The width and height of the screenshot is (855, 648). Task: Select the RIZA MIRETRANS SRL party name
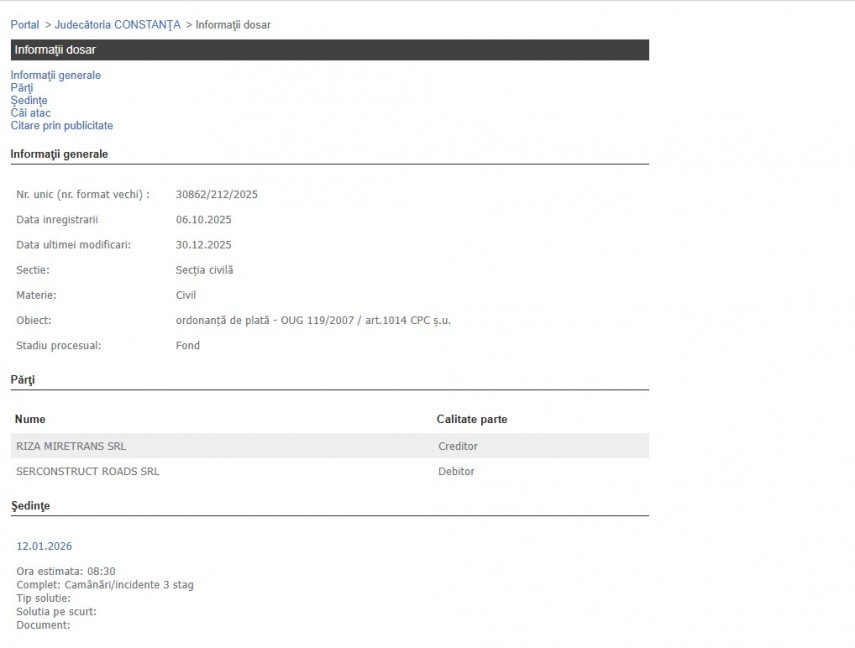(x=71, y=446)
